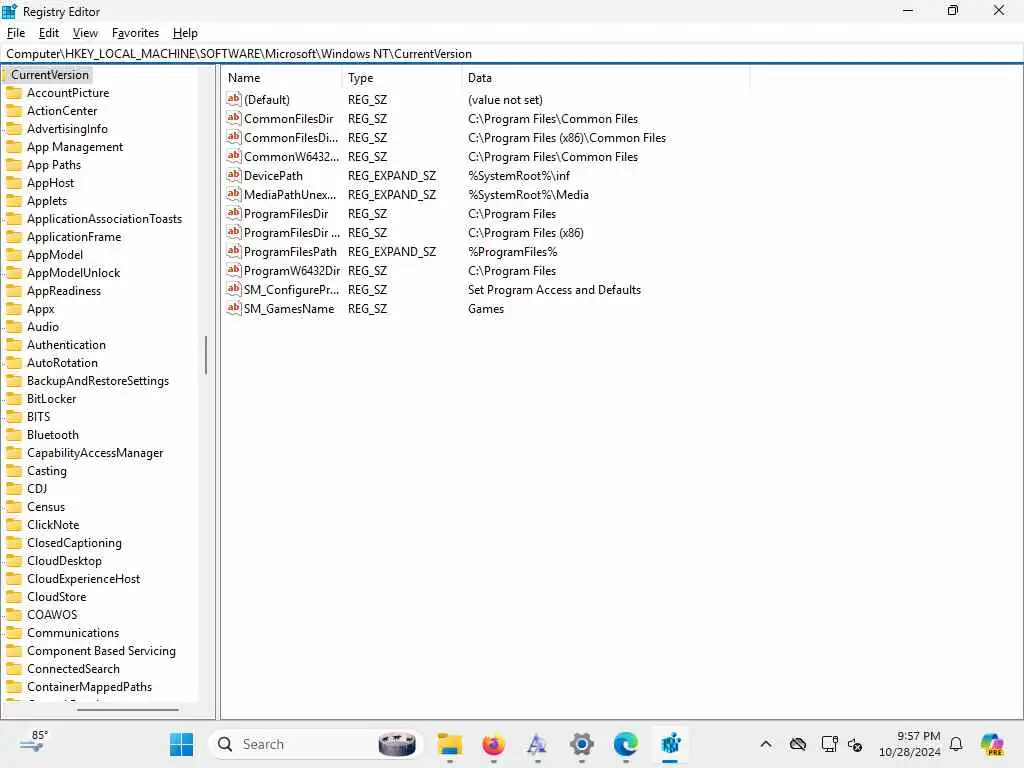Viewport: 1024px width, 768px height.
Task: Open the File menu
Action: 16,33
